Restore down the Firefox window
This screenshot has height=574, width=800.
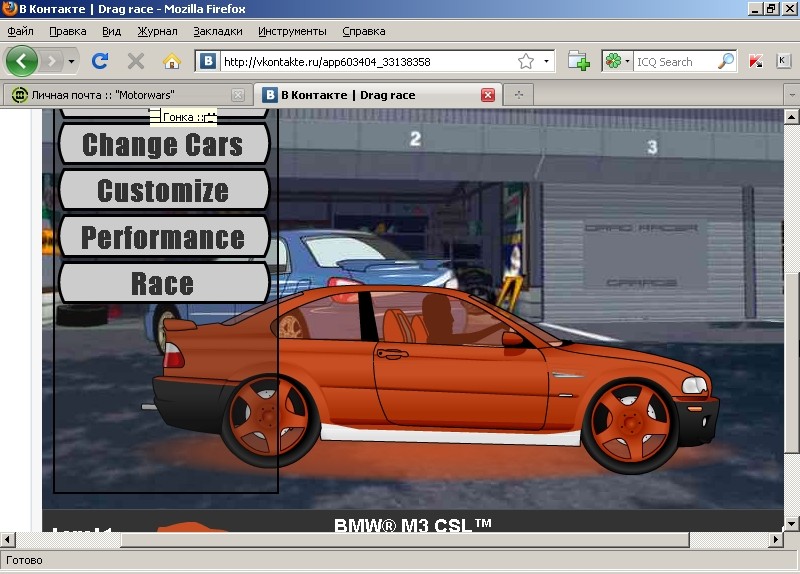click(772, 9)
